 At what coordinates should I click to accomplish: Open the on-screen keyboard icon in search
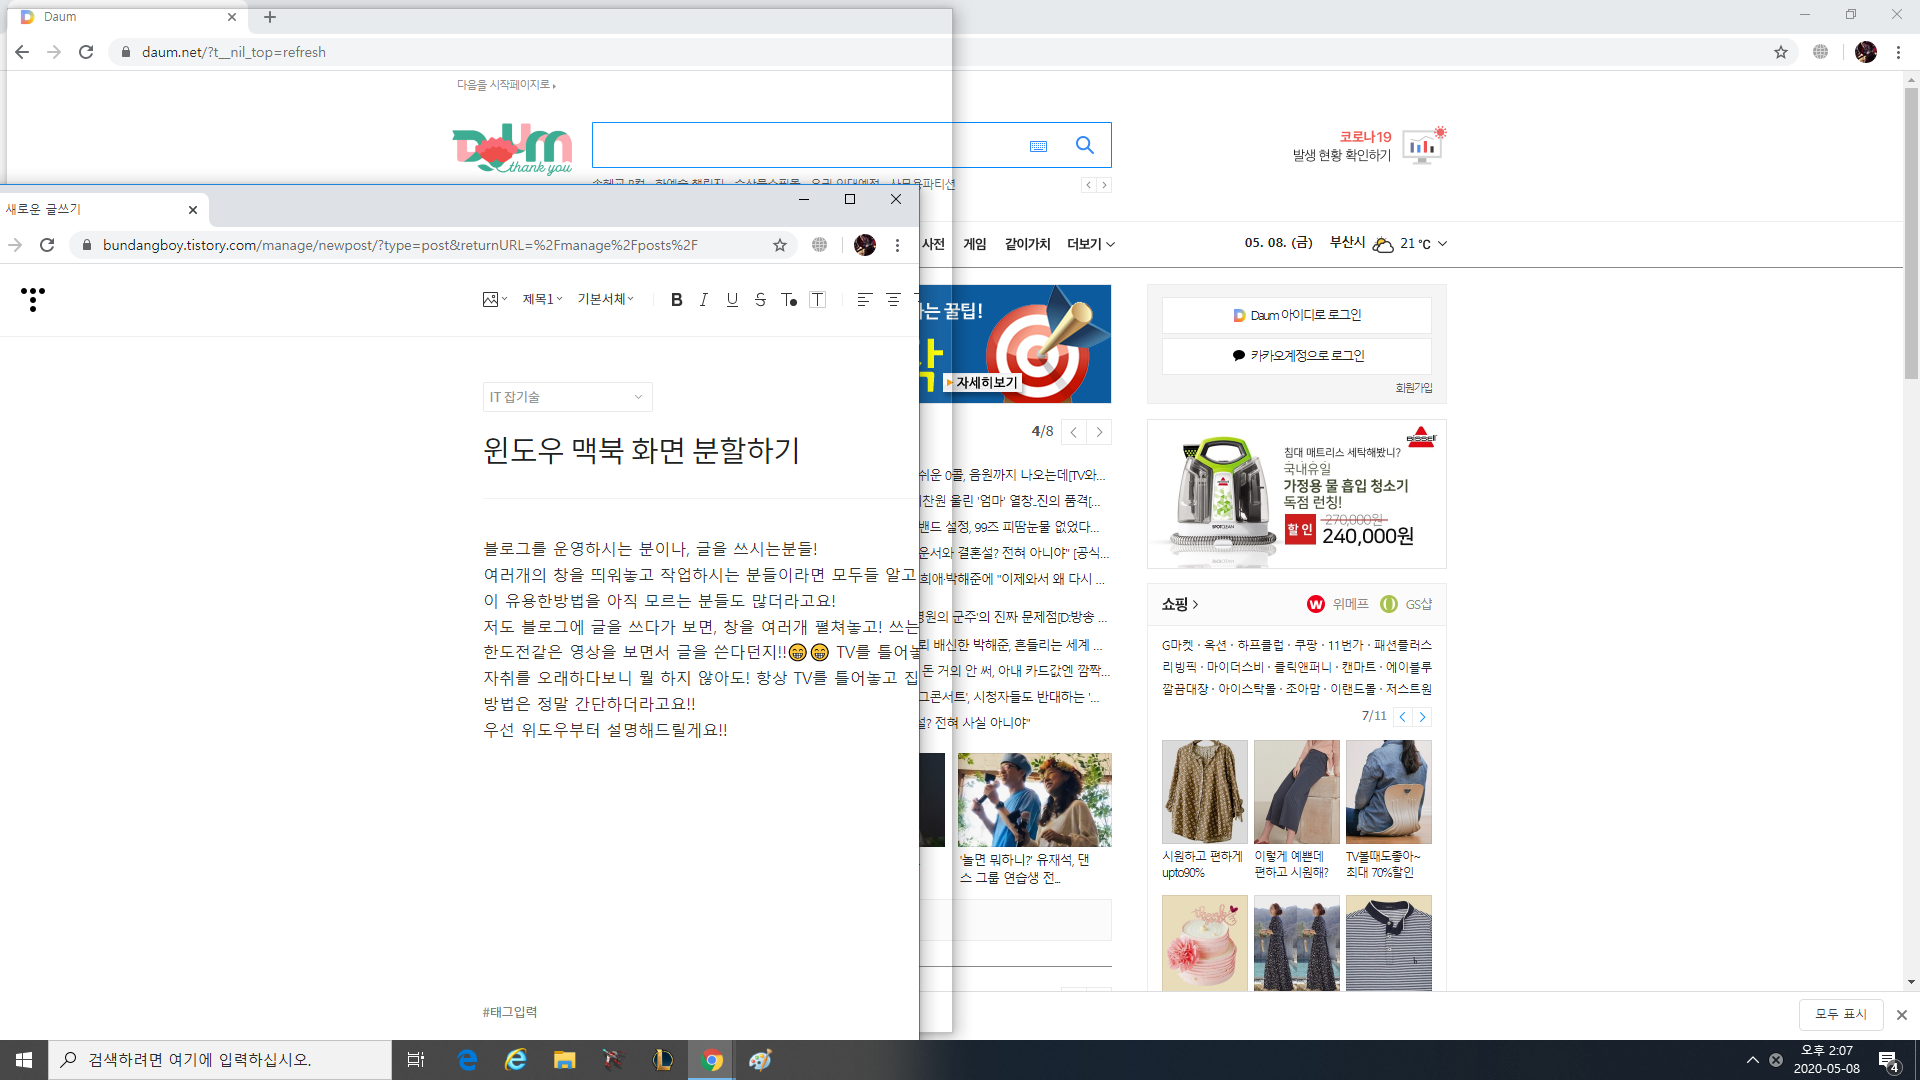[x=1038, y=146]
